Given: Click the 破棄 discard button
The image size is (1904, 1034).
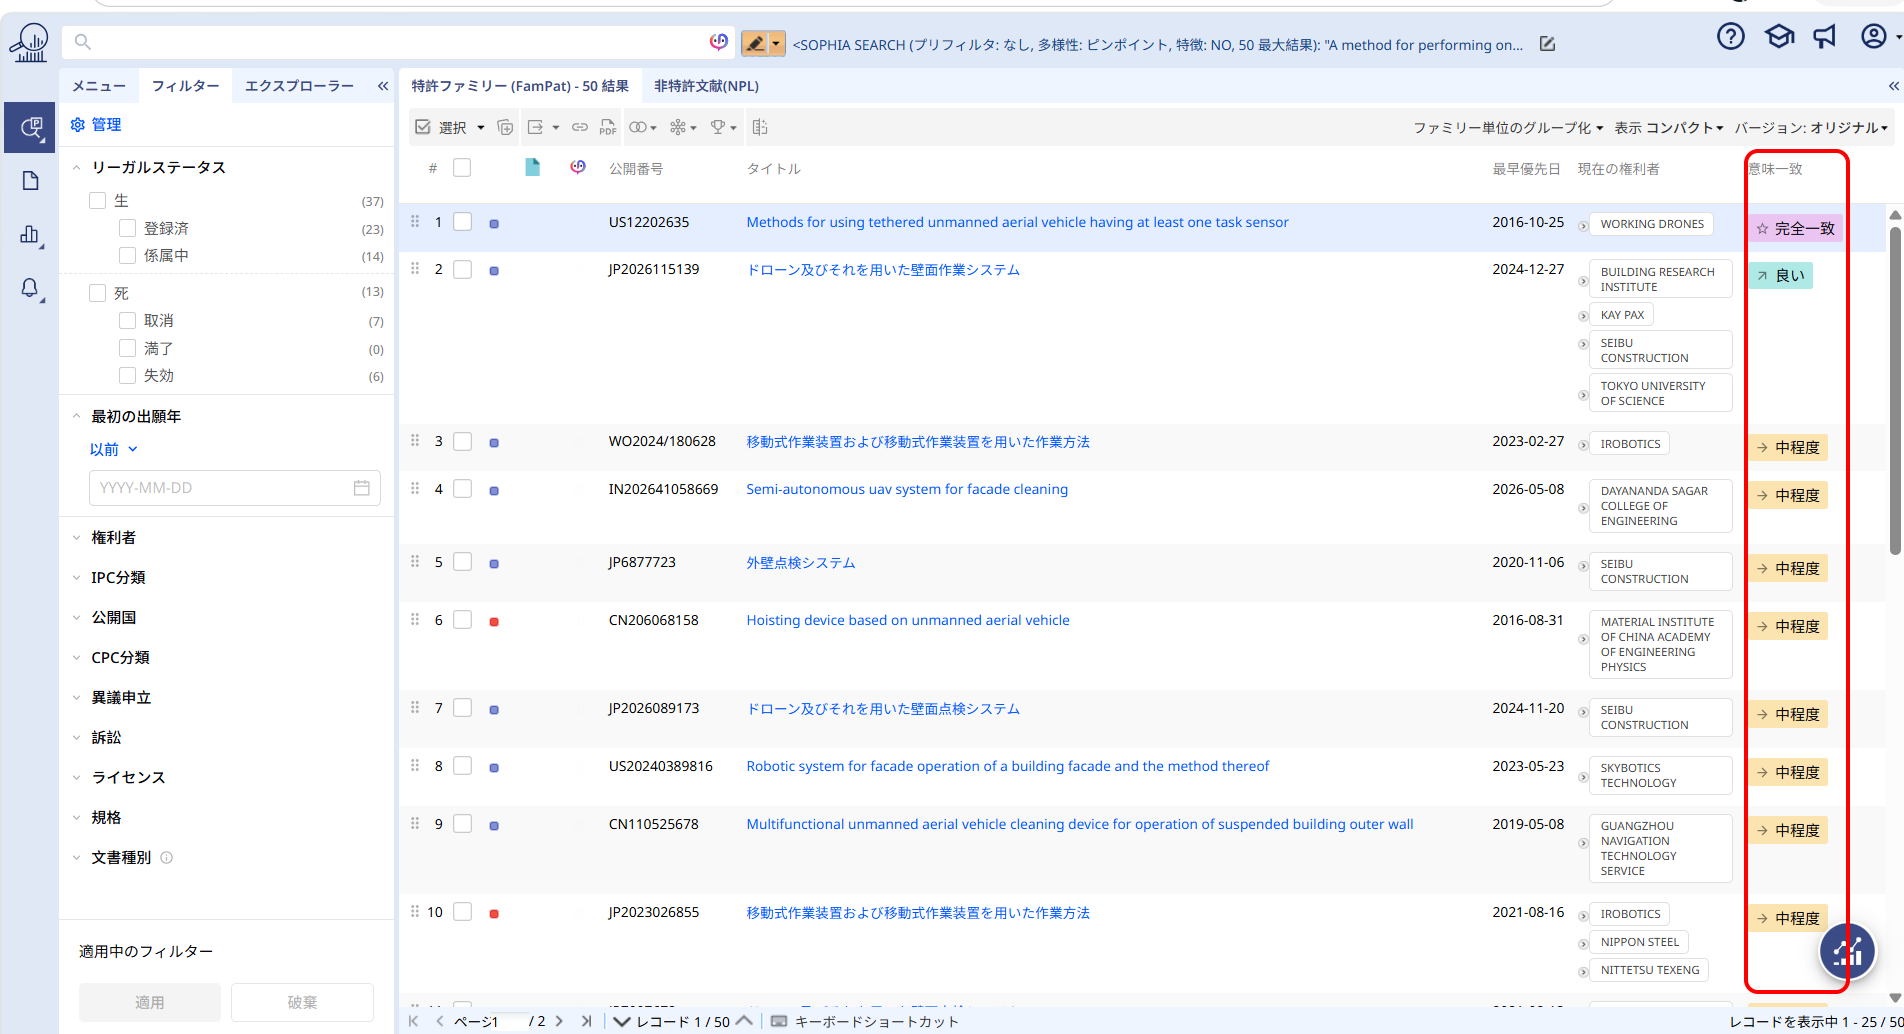Looking at the screenshot, I should pyautogui.click(x=302, y=1002).
